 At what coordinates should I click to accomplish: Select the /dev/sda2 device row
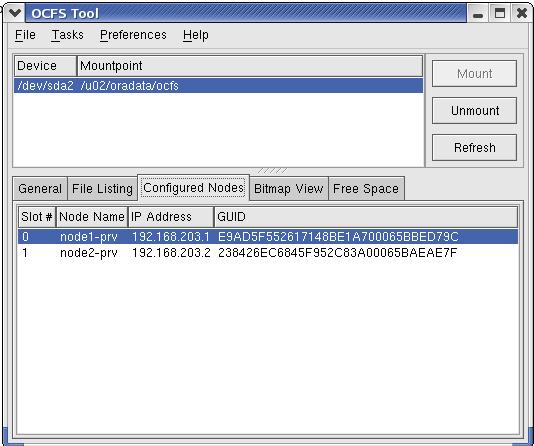coord(218,85)
